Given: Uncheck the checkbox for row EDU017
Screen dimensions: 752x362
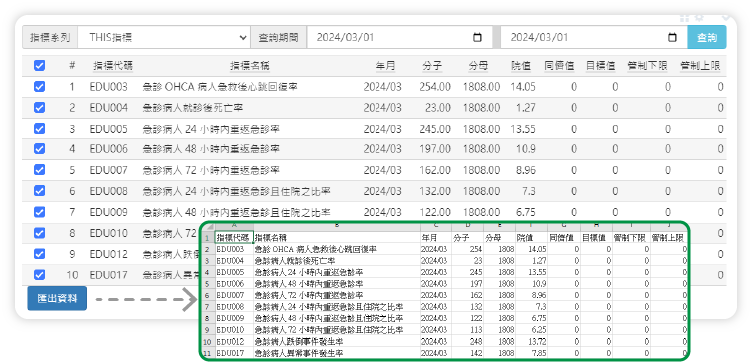Looking at the screenshot, I should point(39,275).
